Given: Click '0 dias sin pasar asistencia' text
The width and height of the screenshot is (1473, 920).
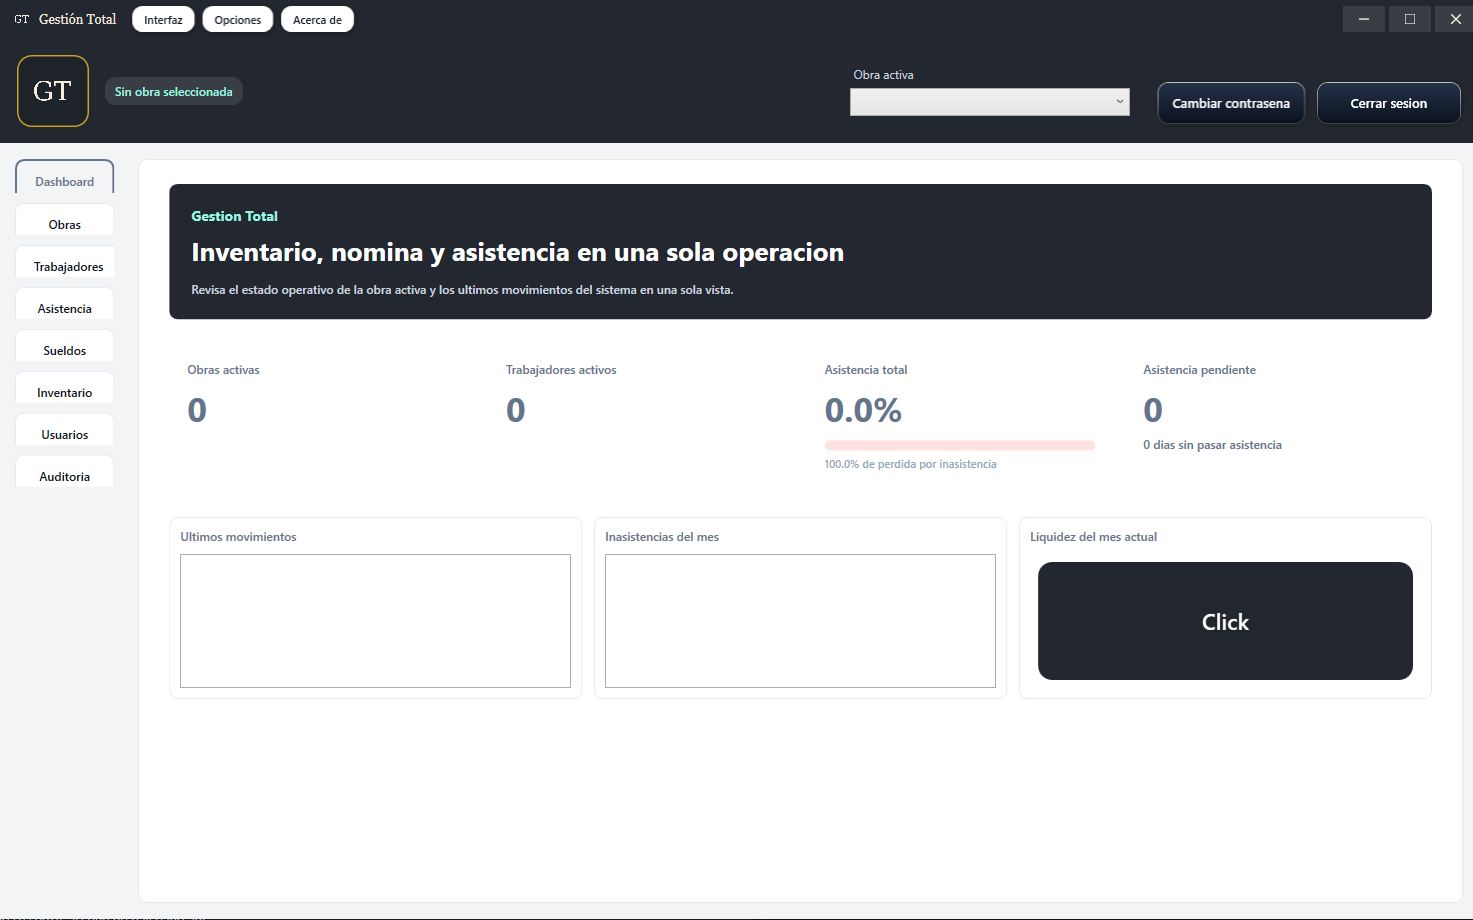Looking at the screenshot, I should pos(1212,445).
